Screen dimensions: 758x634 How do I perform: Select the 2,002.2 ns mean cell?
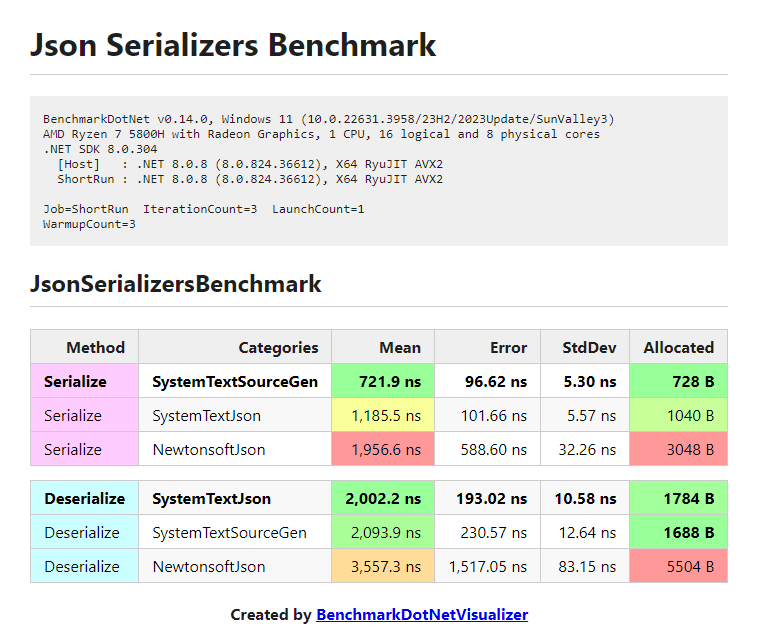tap(383, 498)
